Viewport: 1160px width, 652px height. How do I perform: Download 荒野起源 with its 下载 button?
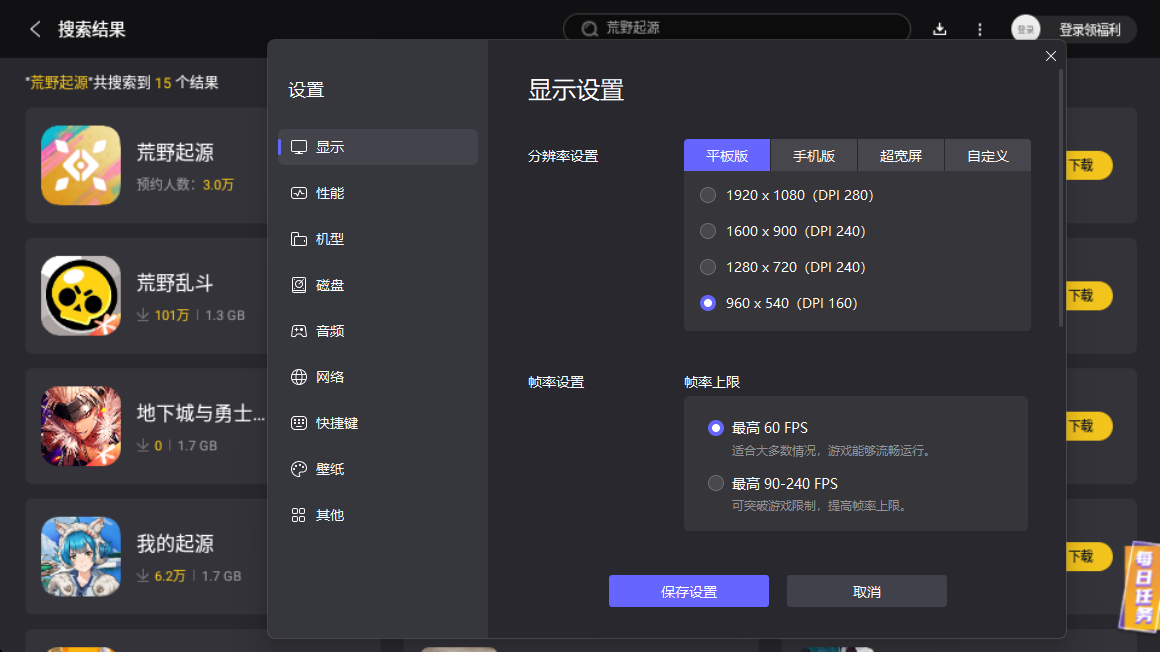coord(1089,165)
